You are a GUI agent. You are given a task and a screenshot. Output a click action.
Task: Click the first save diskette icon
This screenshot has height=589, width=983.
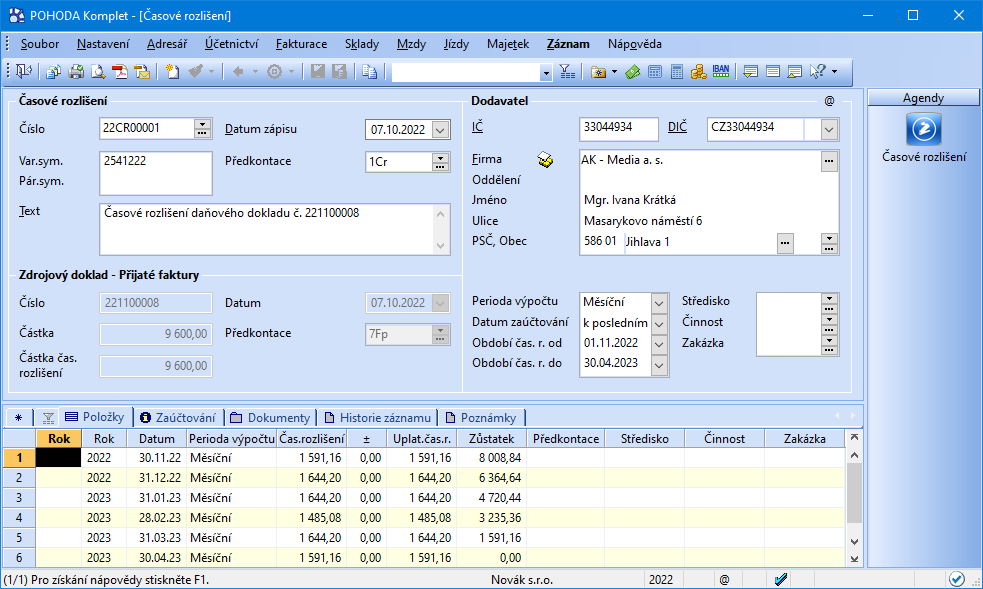coord(318,72)
